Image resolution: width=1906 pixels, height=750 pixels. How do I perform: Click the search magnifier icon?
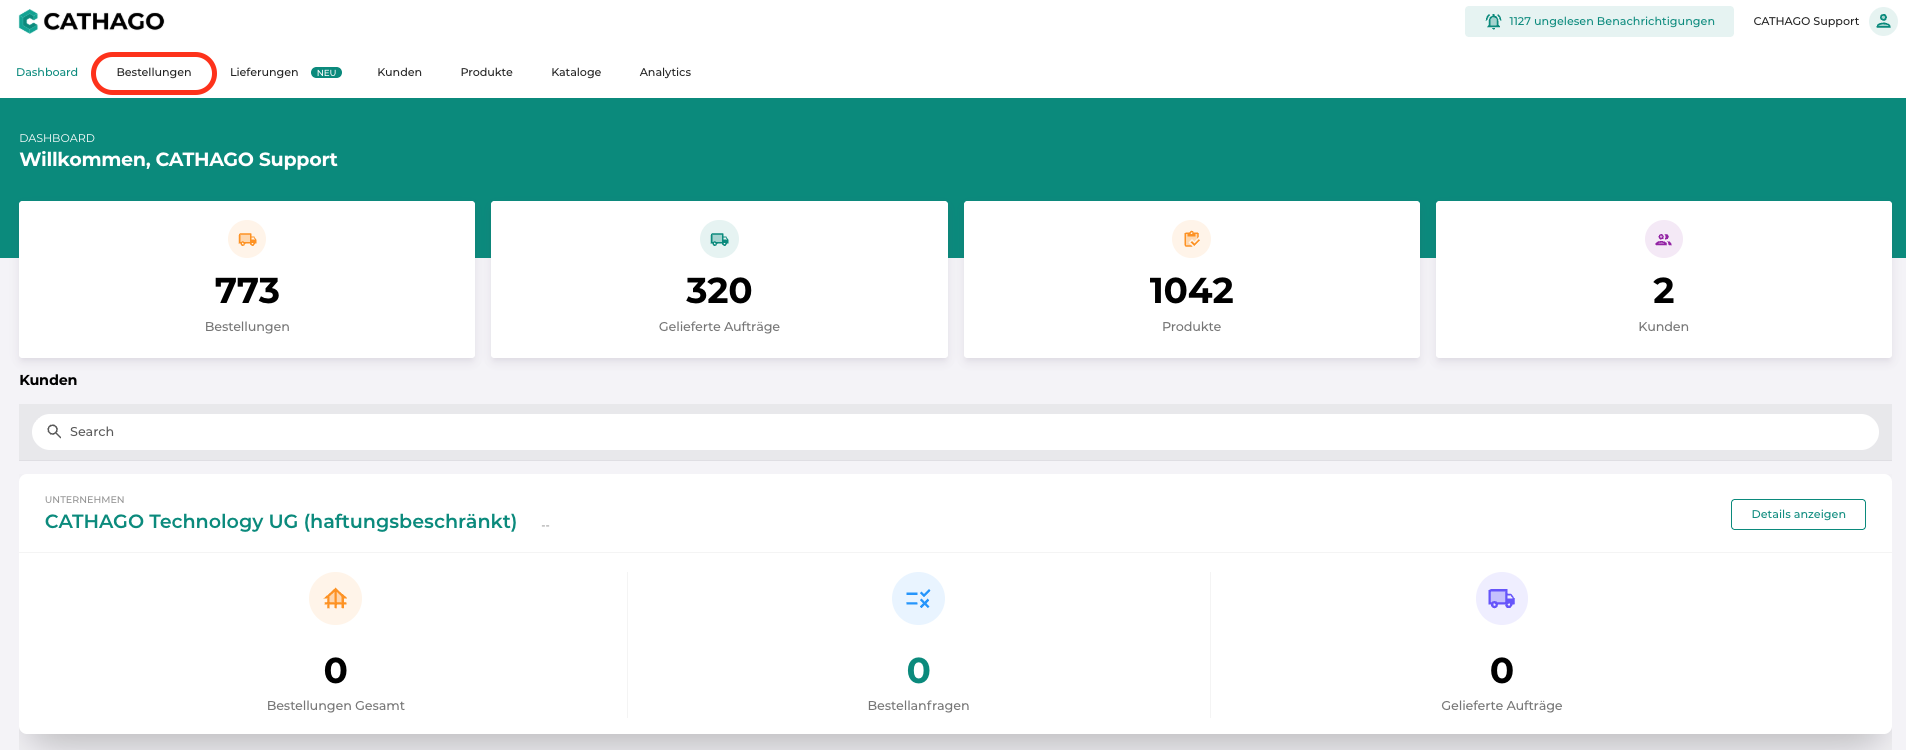point(54,431)
